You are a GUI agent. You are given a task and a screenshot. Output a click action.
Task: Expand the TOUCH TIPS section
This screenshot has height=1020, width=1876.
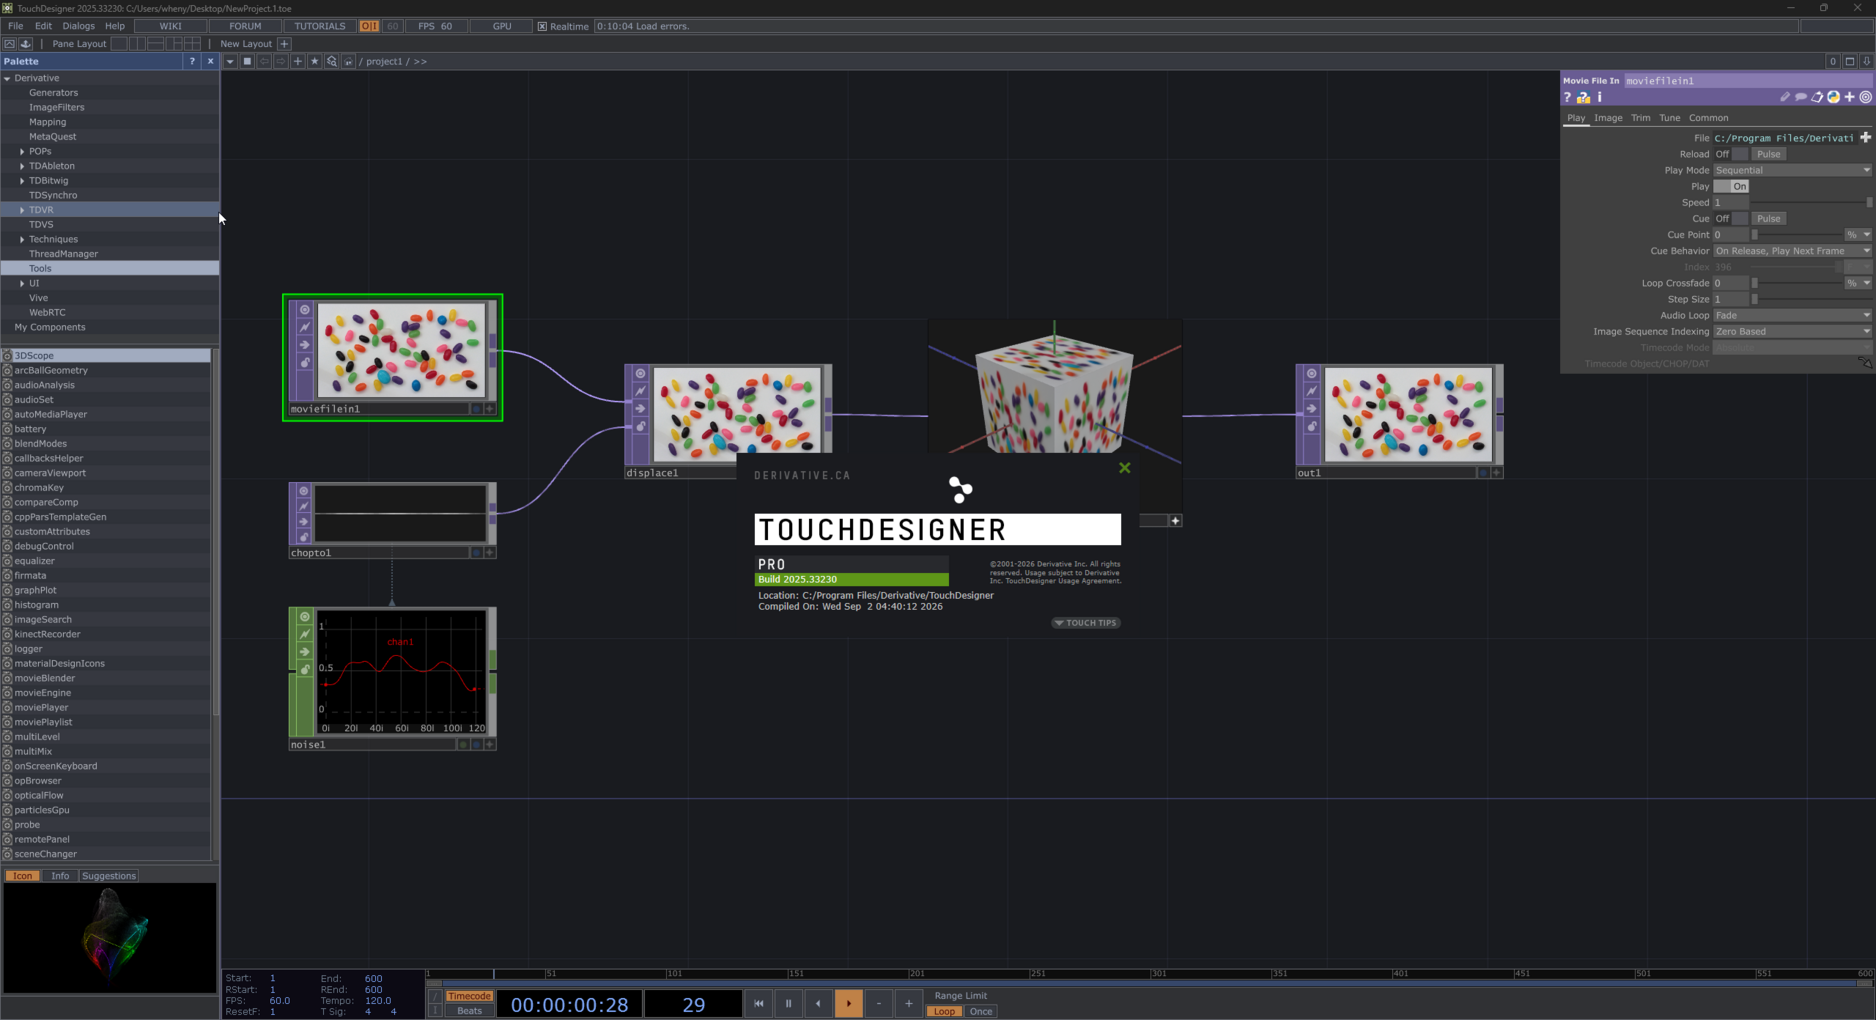1086,623
